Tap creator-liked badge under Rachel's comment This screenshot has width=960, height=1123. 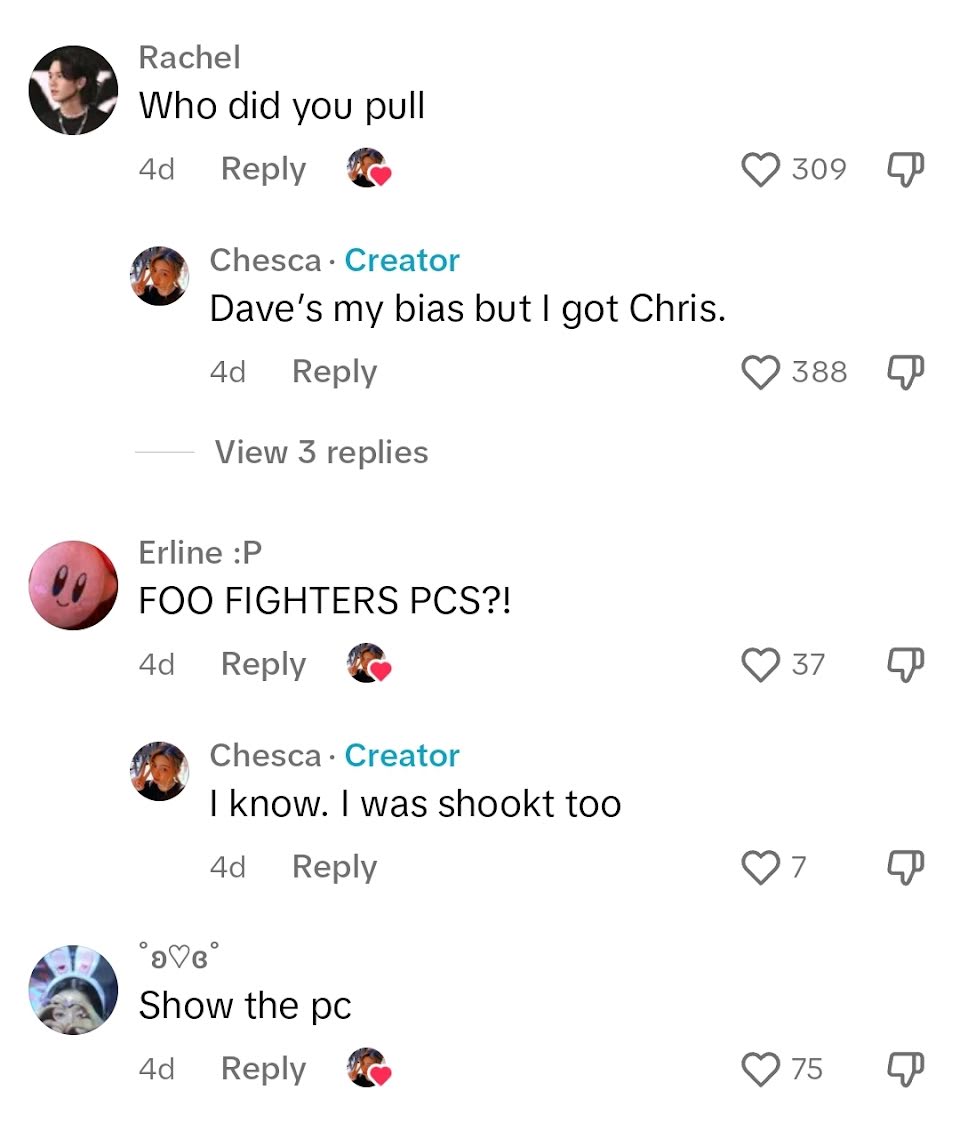369,168
